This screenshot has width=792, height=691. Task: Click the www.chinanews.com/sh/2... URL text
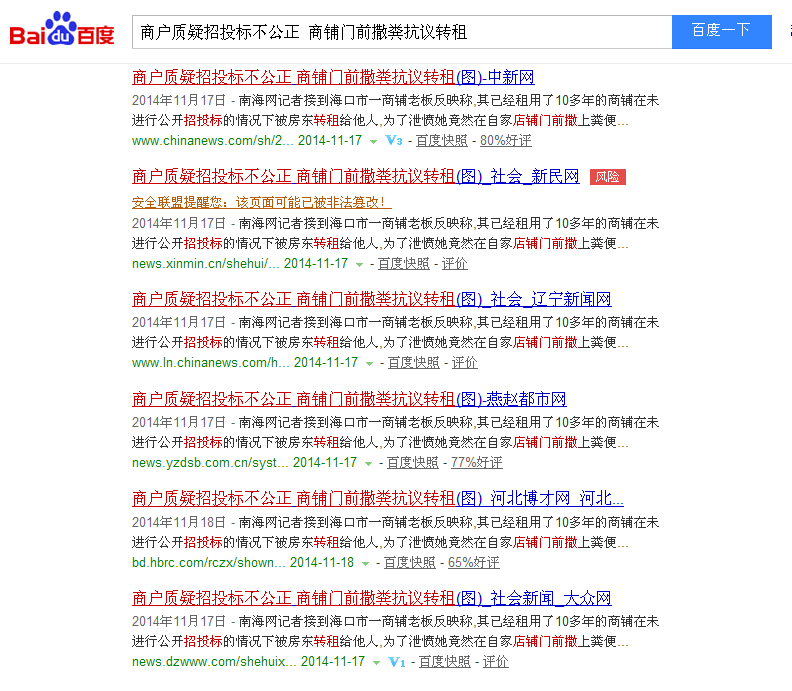212,140
